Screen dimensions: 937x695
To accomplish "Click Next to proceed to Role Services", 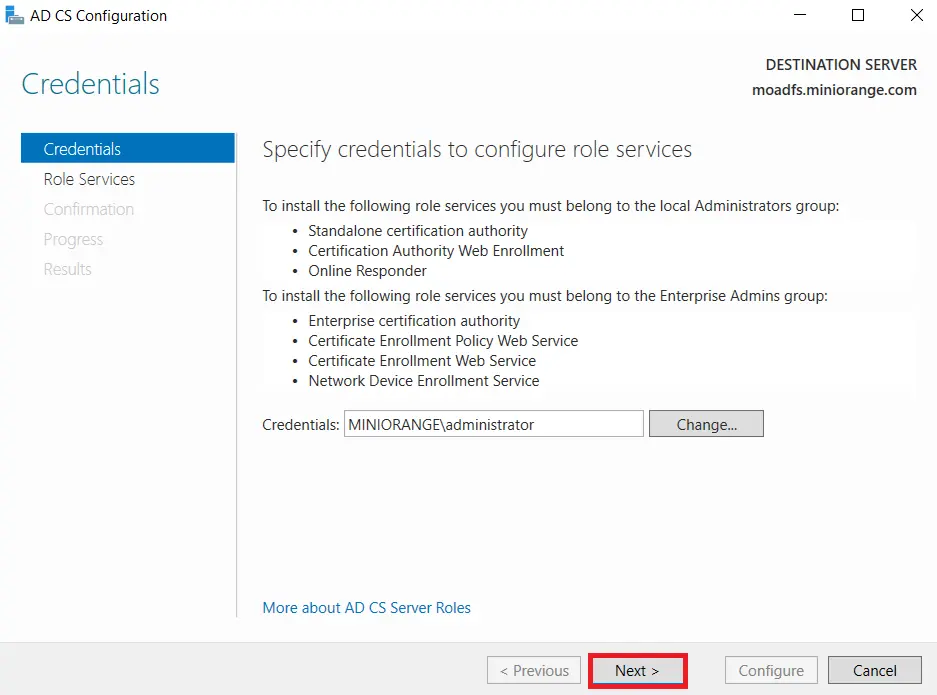I will coord(637,670).
